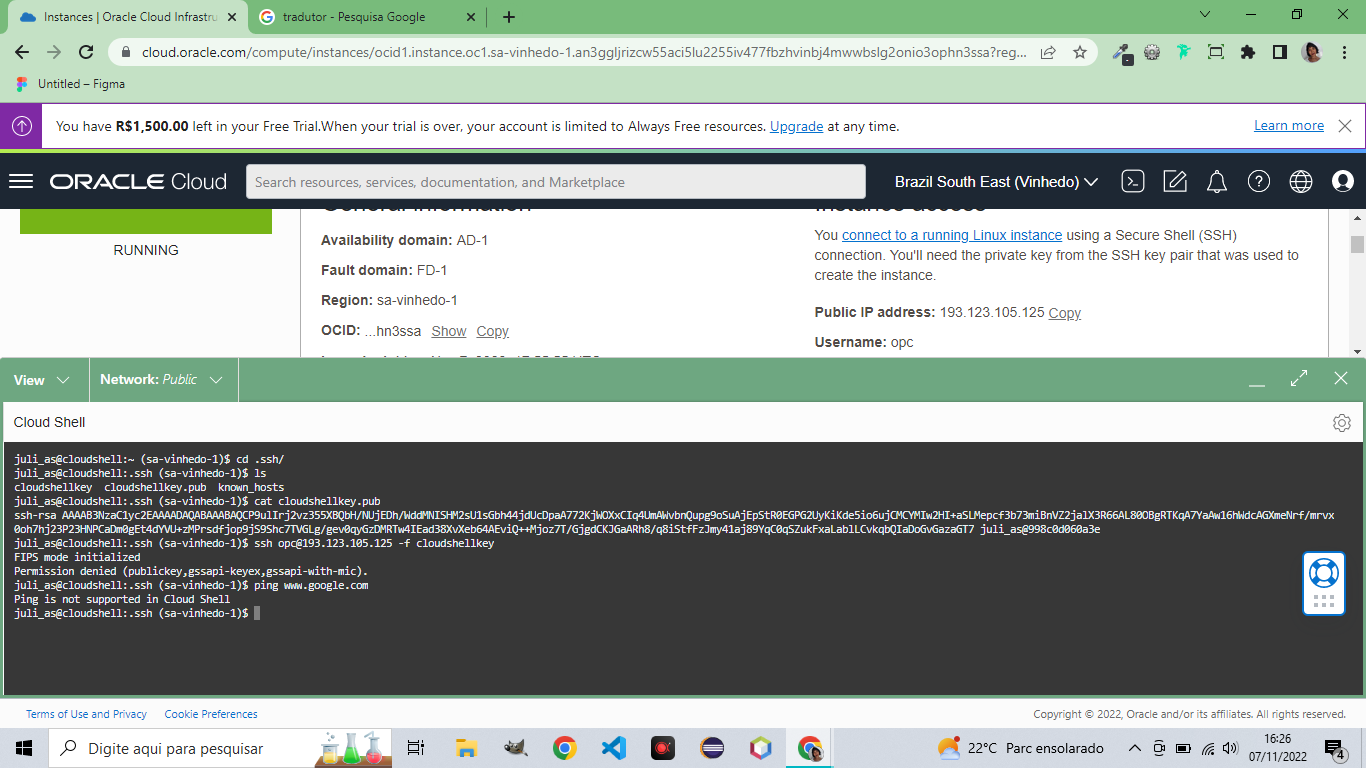Image resolution: width=1366 pixels, height=768 pixels.
Task: Click the Learn more link
Action: pyautogui.click(x=1289, y=126)
